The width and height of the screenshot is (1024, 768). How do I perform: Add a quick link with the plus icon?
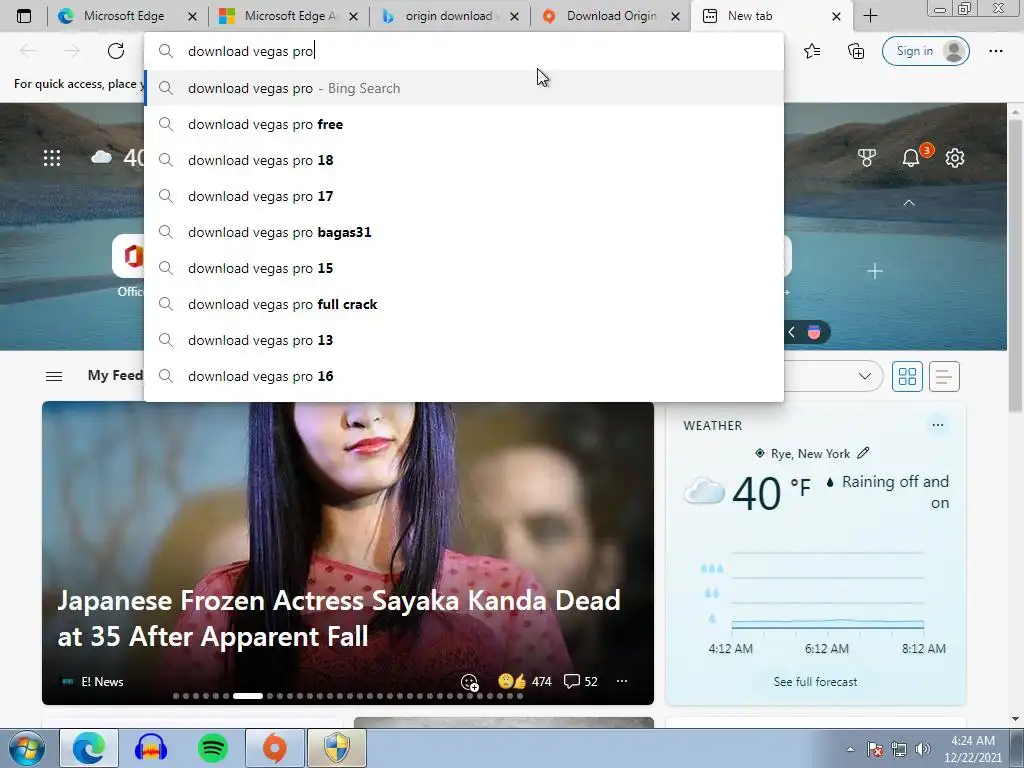coord(874,270)
